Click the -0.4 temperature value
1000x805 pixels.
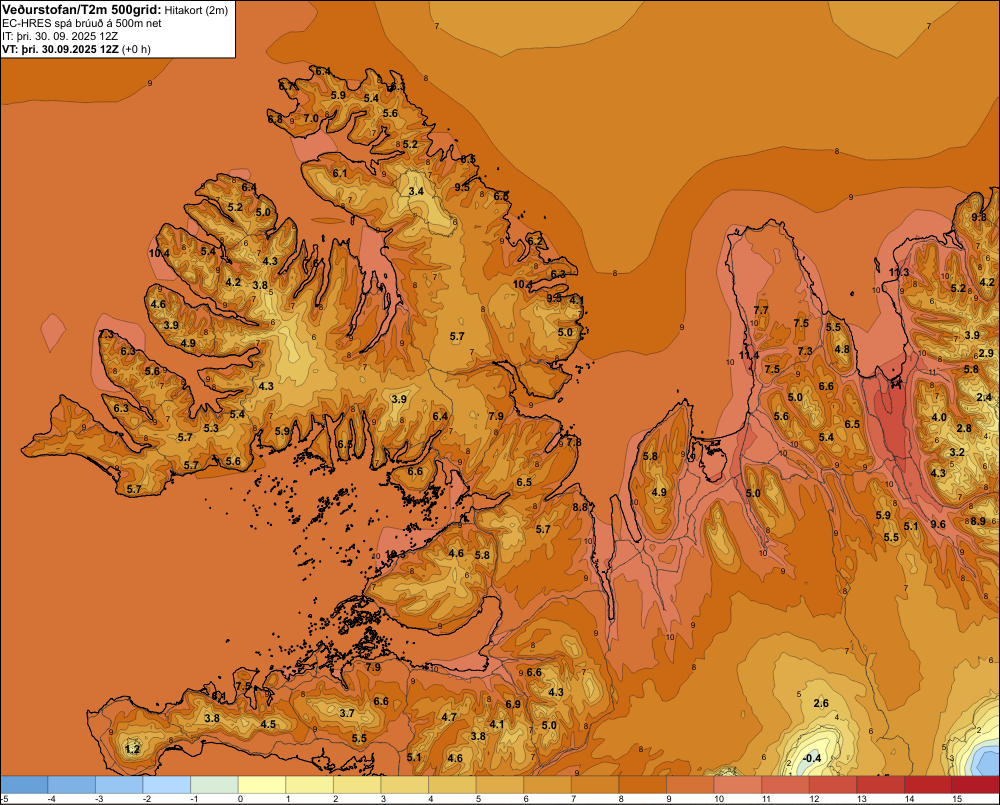tap(812, 758)
